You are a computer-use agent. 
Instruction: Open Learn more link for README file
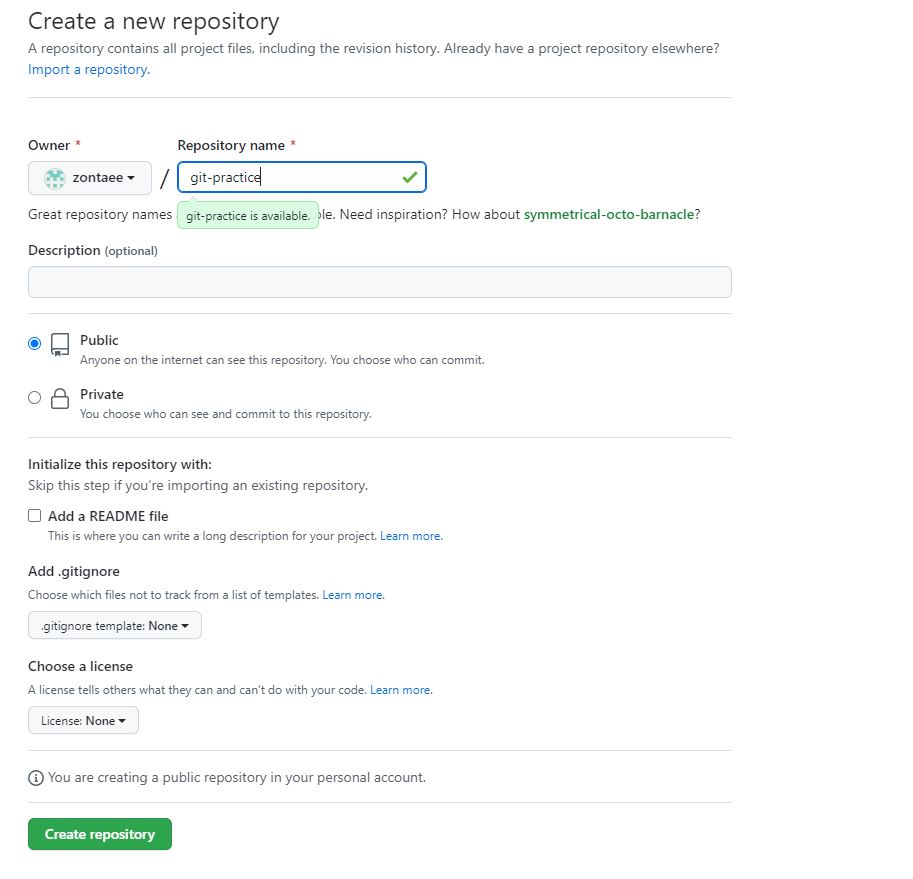pyautogui.click(x=411, y=536)
